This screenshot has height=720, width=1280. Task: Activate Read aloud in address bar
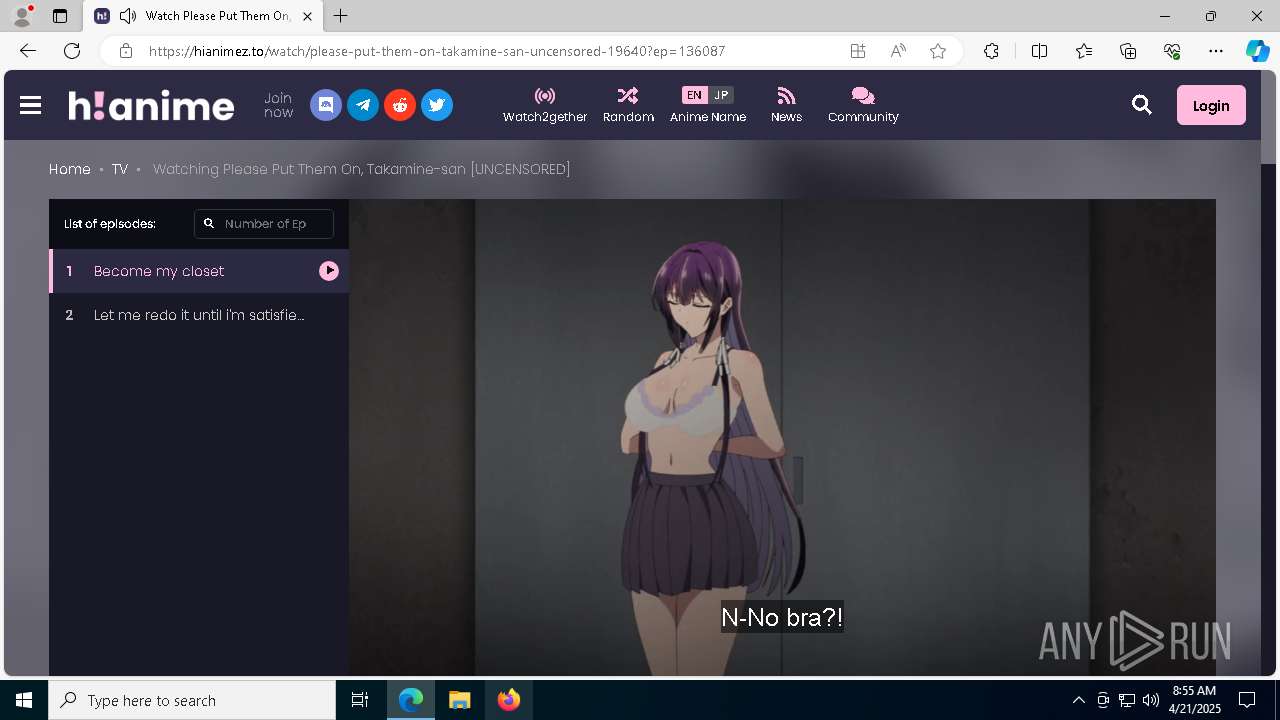point(898,51)
